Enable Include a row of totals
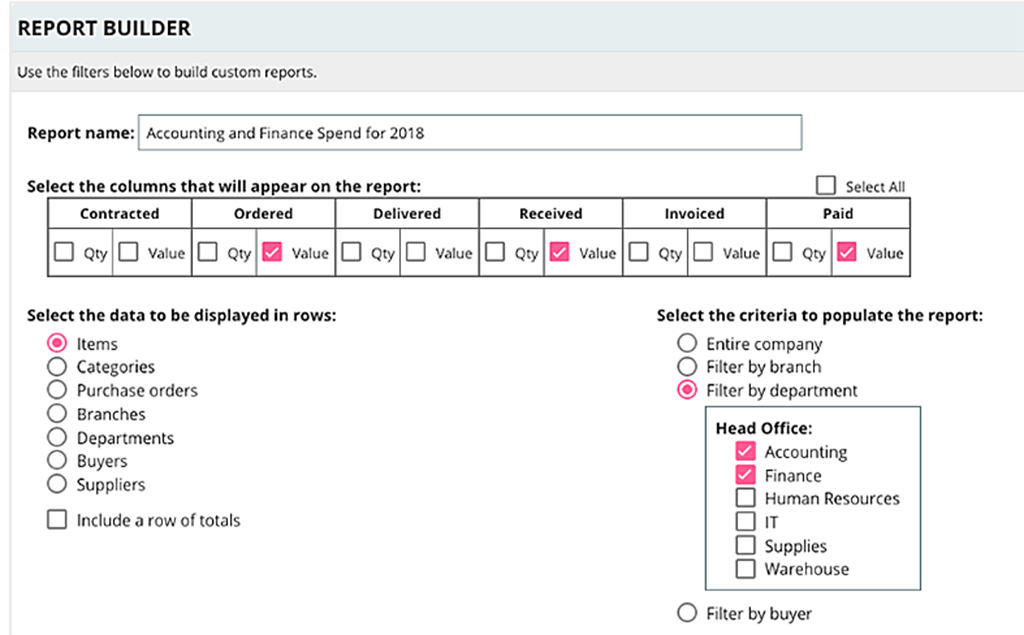Viewport: 1024px width, 635px height. pyautogui.click(x=57, y=519)
